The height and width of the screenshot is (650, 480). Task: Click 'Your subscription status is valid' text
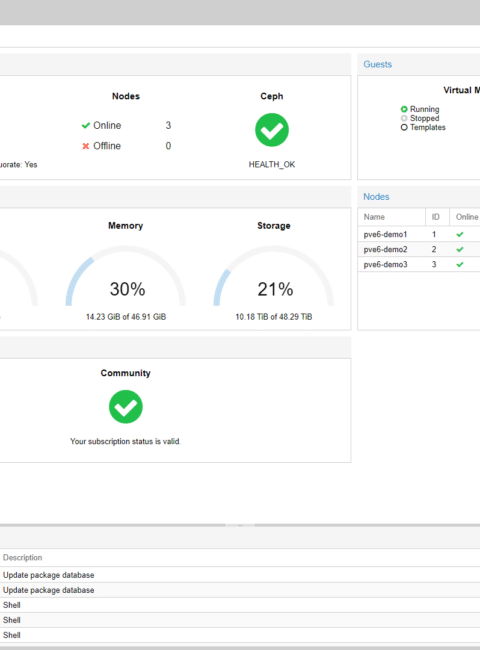click(125, 441)
